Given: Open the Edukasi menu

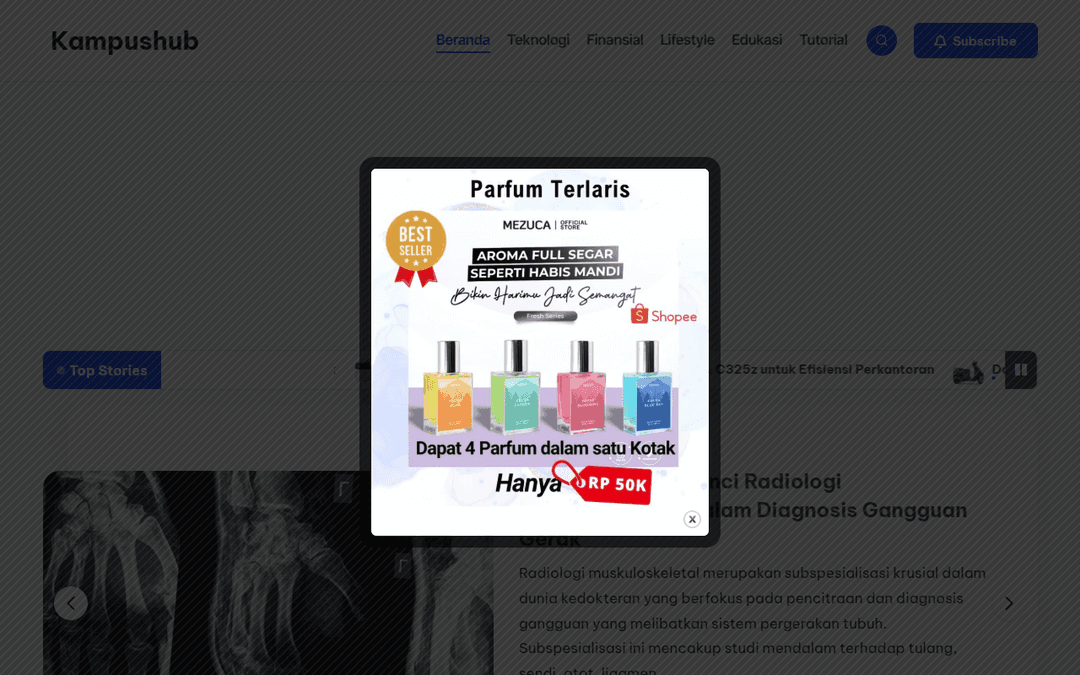Looking at the screenshot, I should [x=756, y=40].
